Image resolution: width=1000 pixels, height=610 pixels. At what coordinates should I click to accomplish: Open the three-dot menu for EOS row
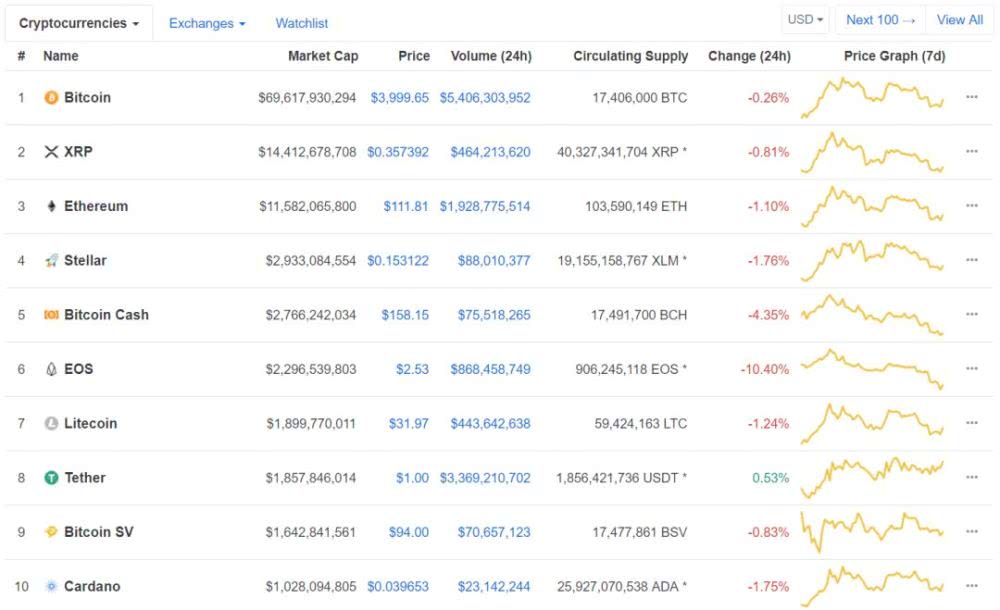(971, 369)
